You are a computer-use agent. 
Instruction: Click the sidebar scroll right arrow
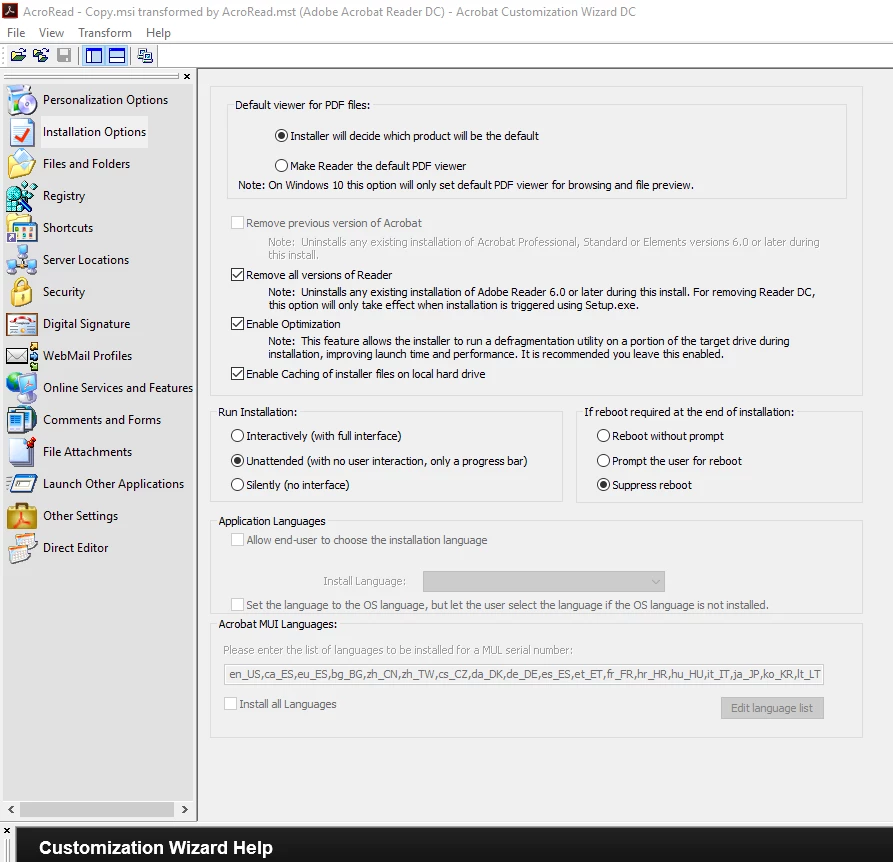(185, 809)
